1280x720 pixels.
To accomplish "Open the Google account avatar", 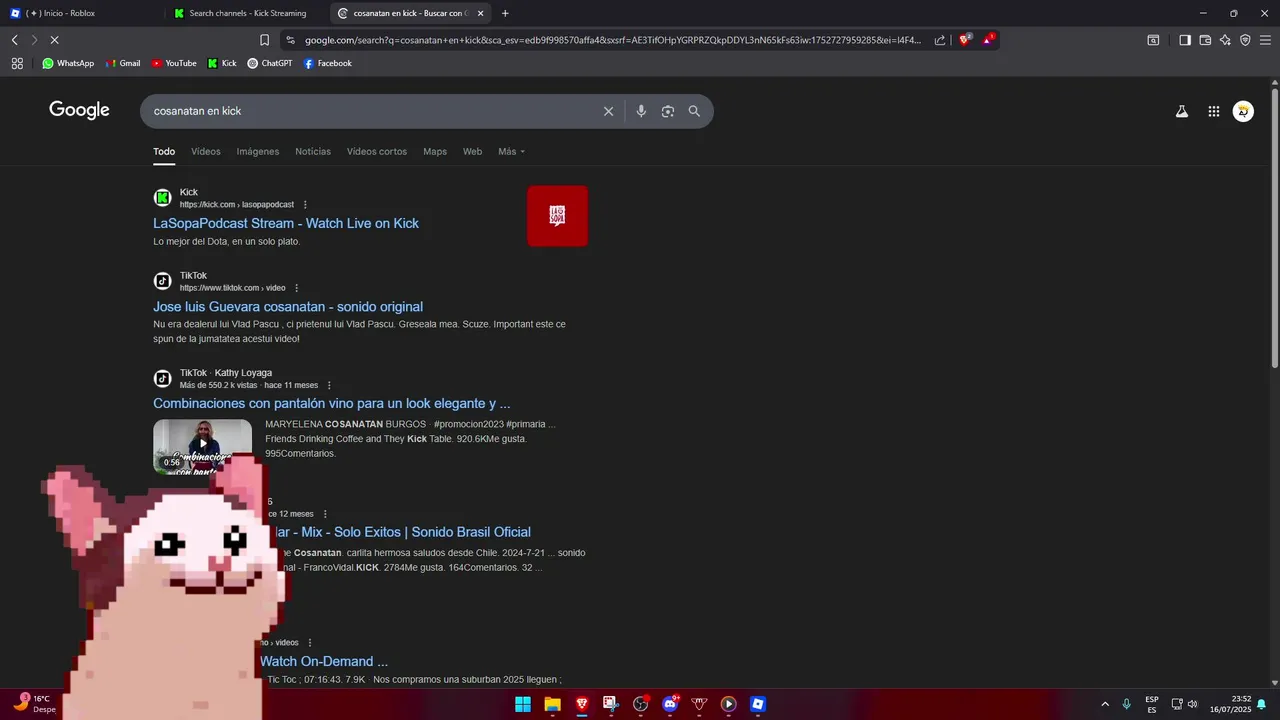I will (1243, 112).
